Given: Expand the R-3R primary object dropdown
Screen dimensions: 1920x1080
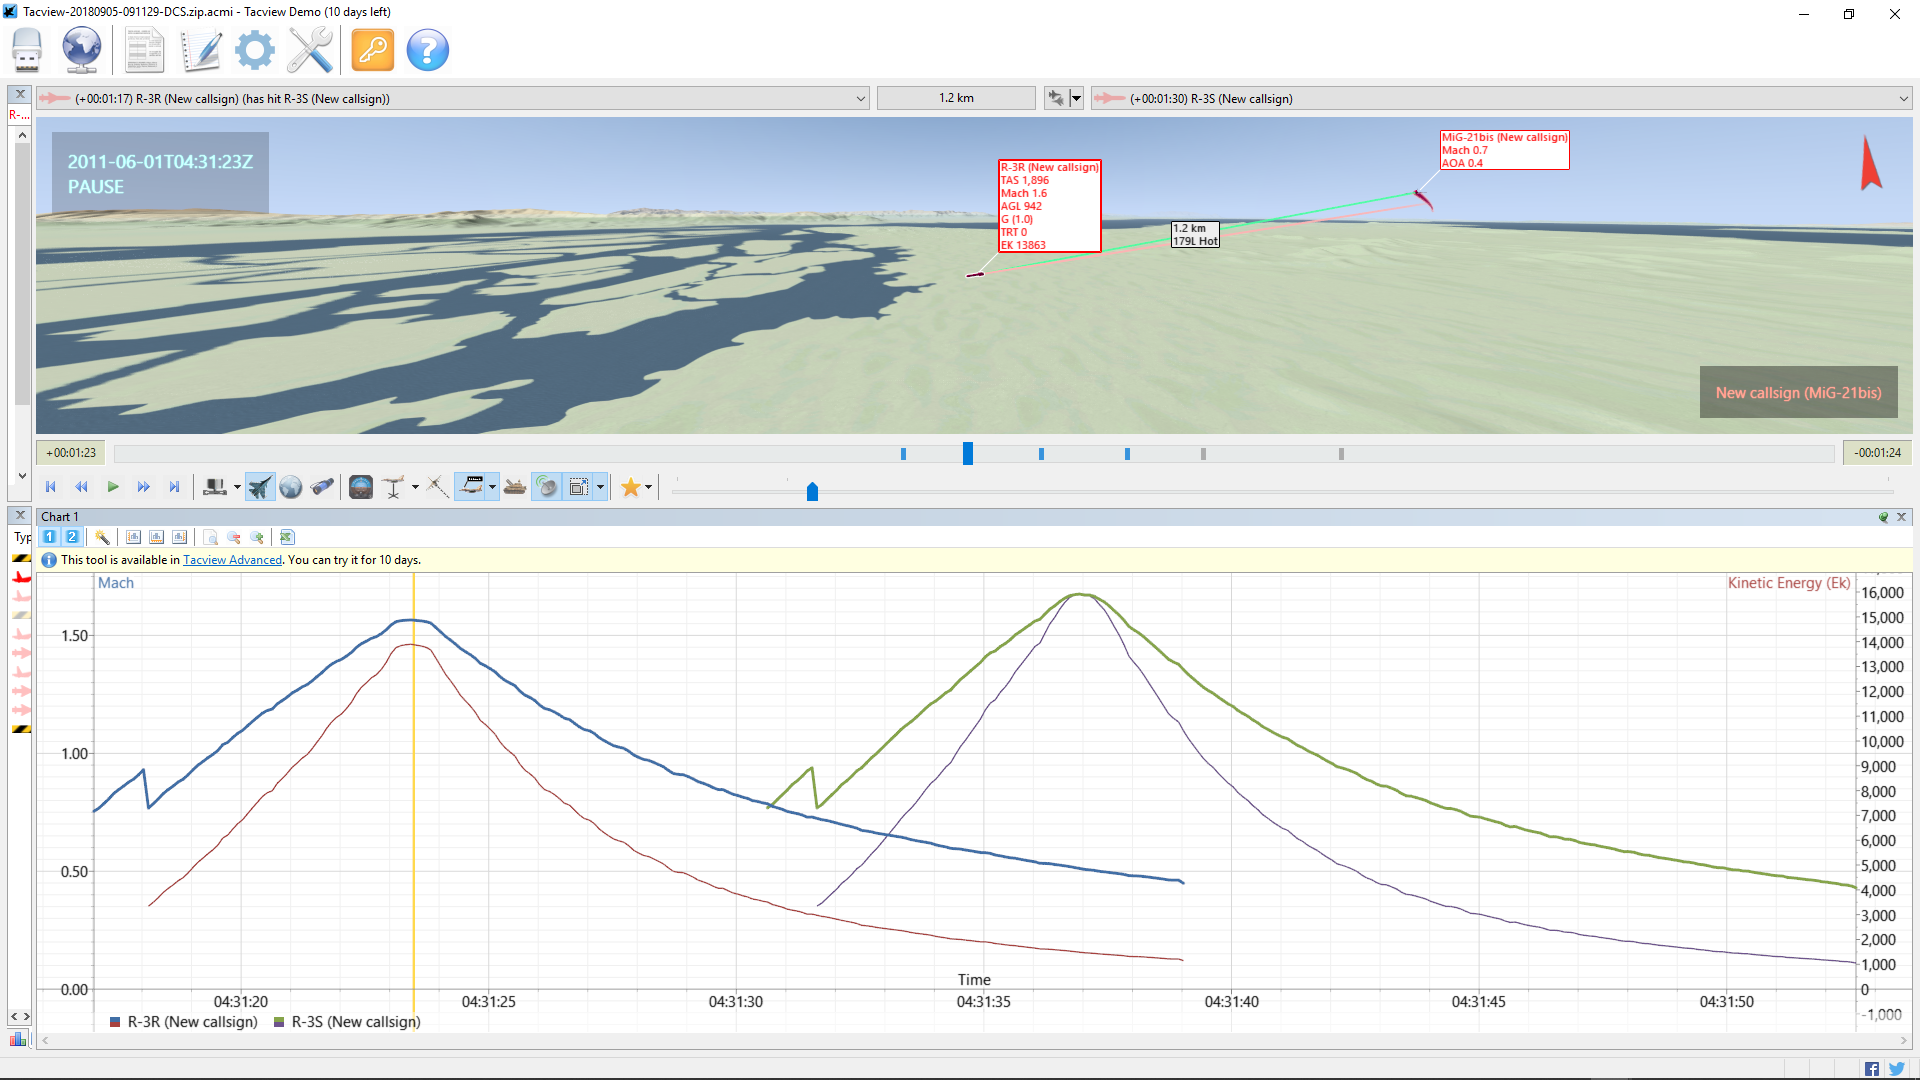Looking at the screenshot, I should pos(861,98).
